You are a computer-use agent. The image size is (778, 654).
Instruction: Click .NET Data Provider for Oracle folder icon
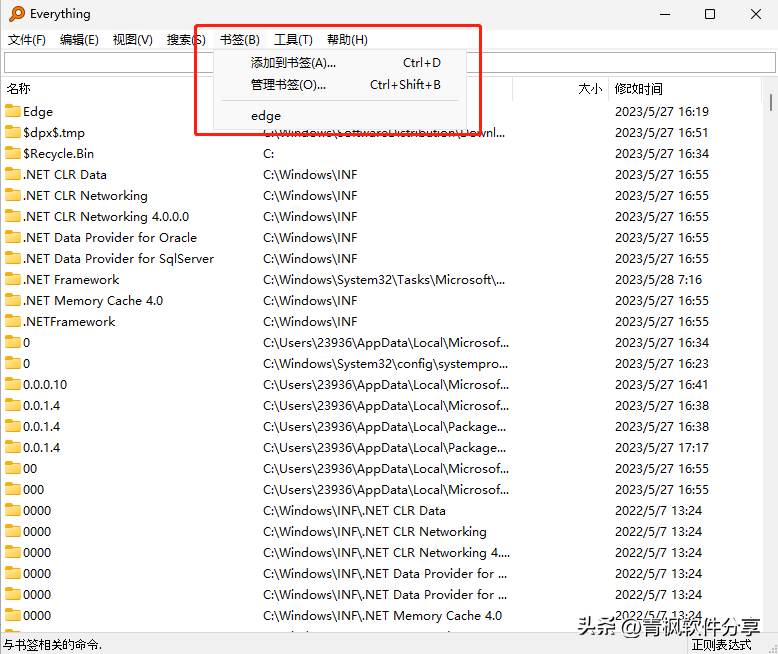click(x=13, y=237)
